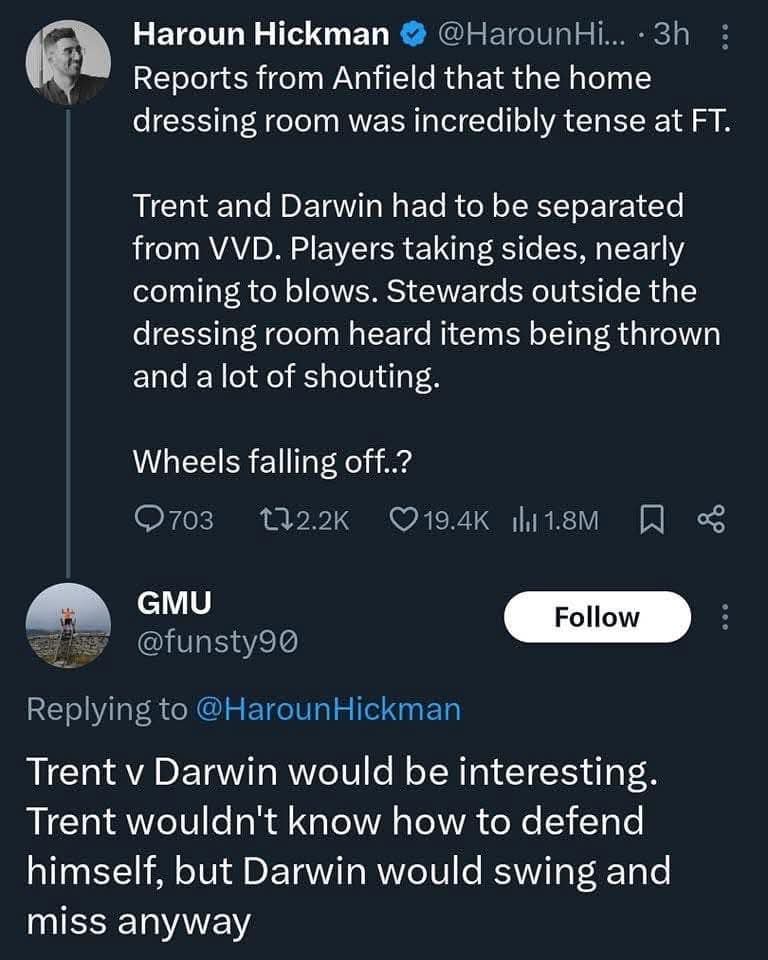
Task: Open GMU's profile avatar
Action: (x=68, y=625)
